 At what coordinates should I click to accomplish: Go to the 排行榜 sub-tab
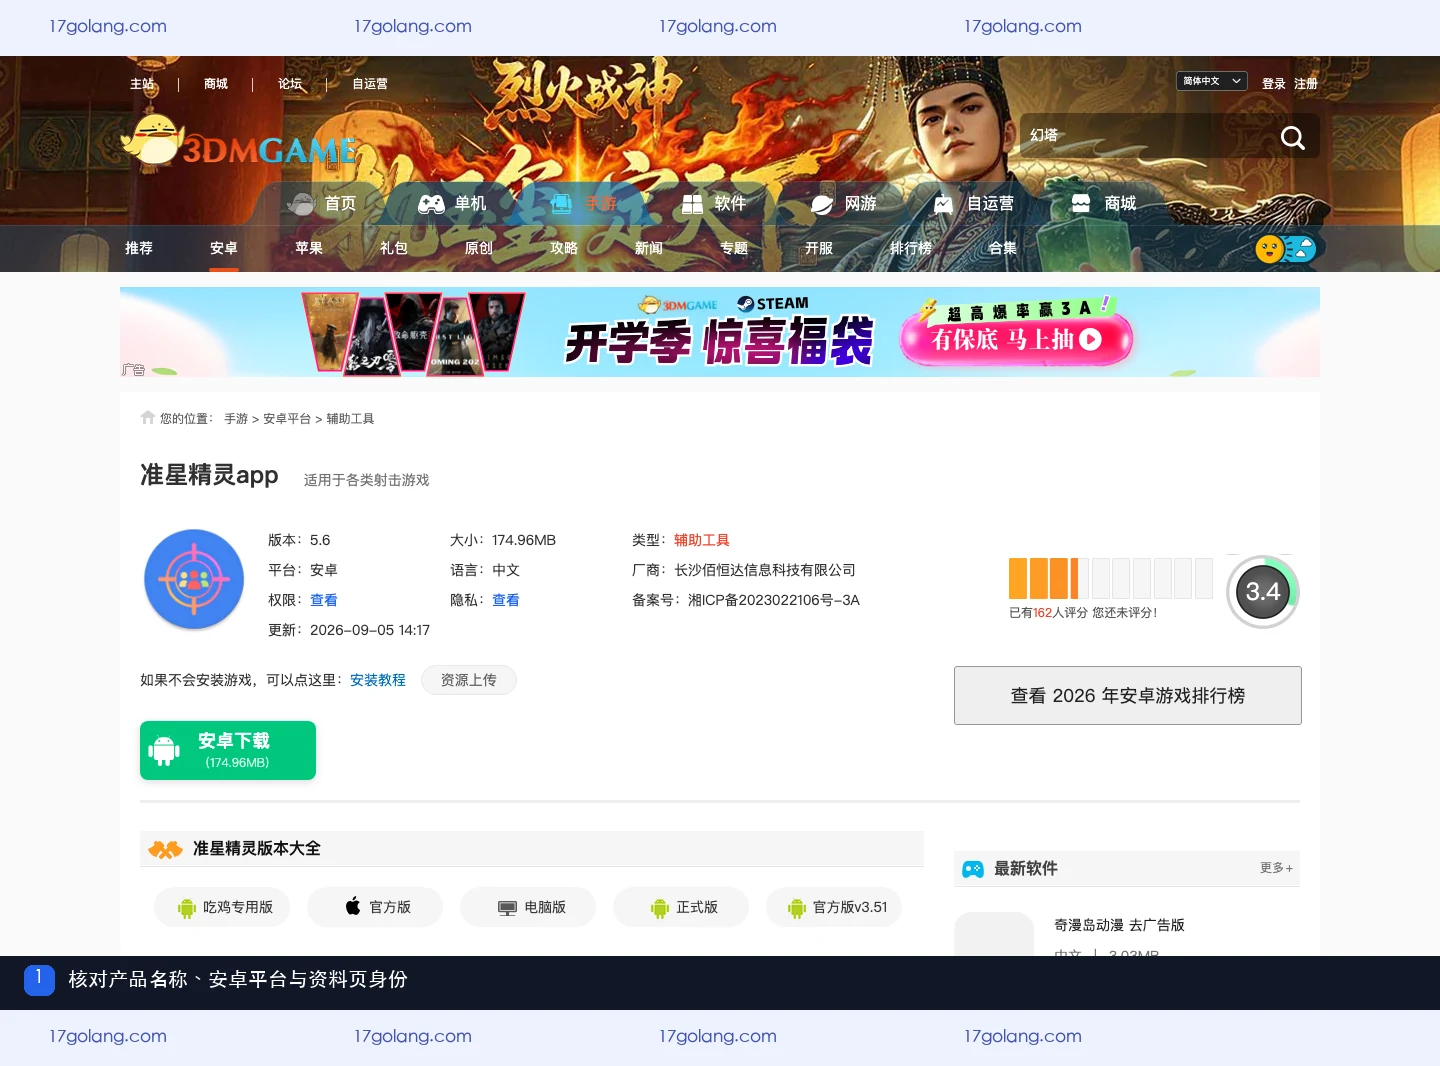911,248
